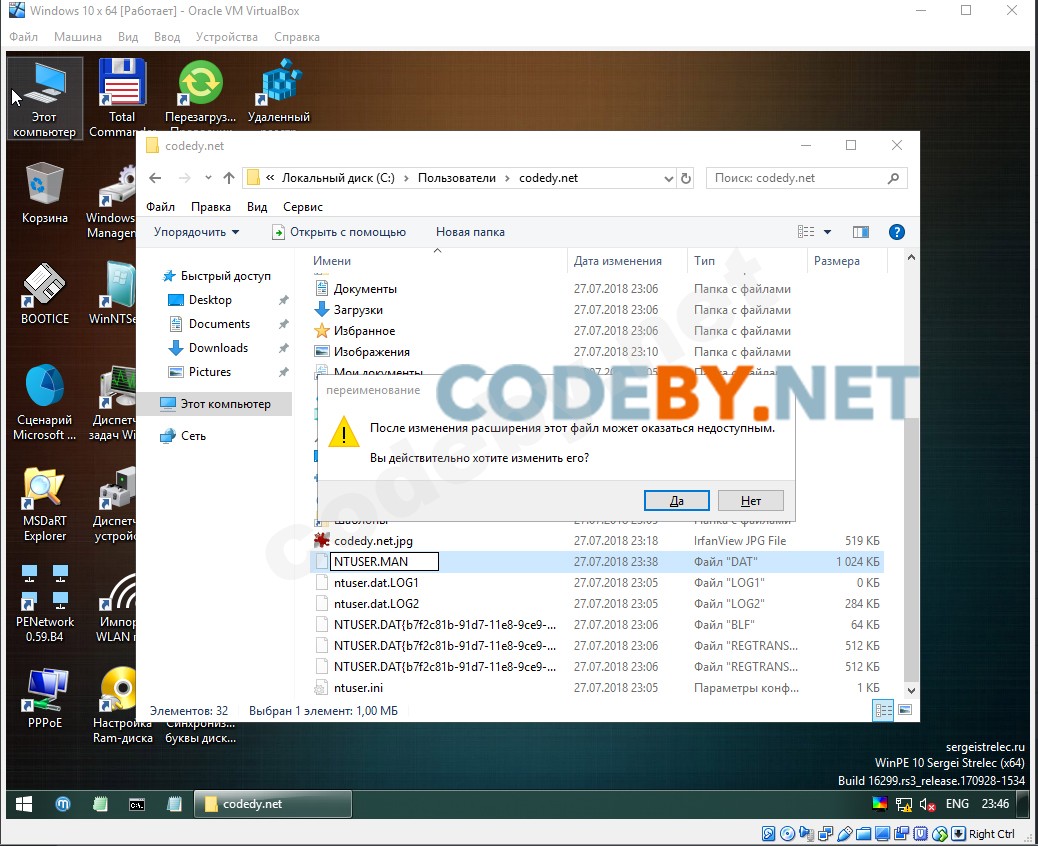
Task: Open PENetwork 0.59.B4 shortcut
Action: pyautogui.click(x=44, y=604)
